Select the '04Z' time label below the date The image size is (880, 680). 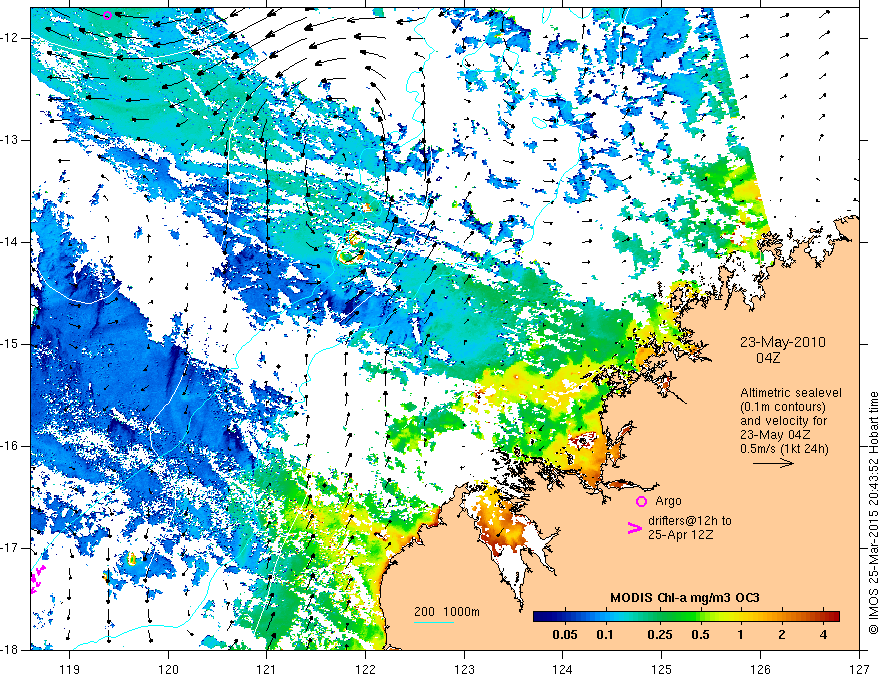(x=768, y=358)
